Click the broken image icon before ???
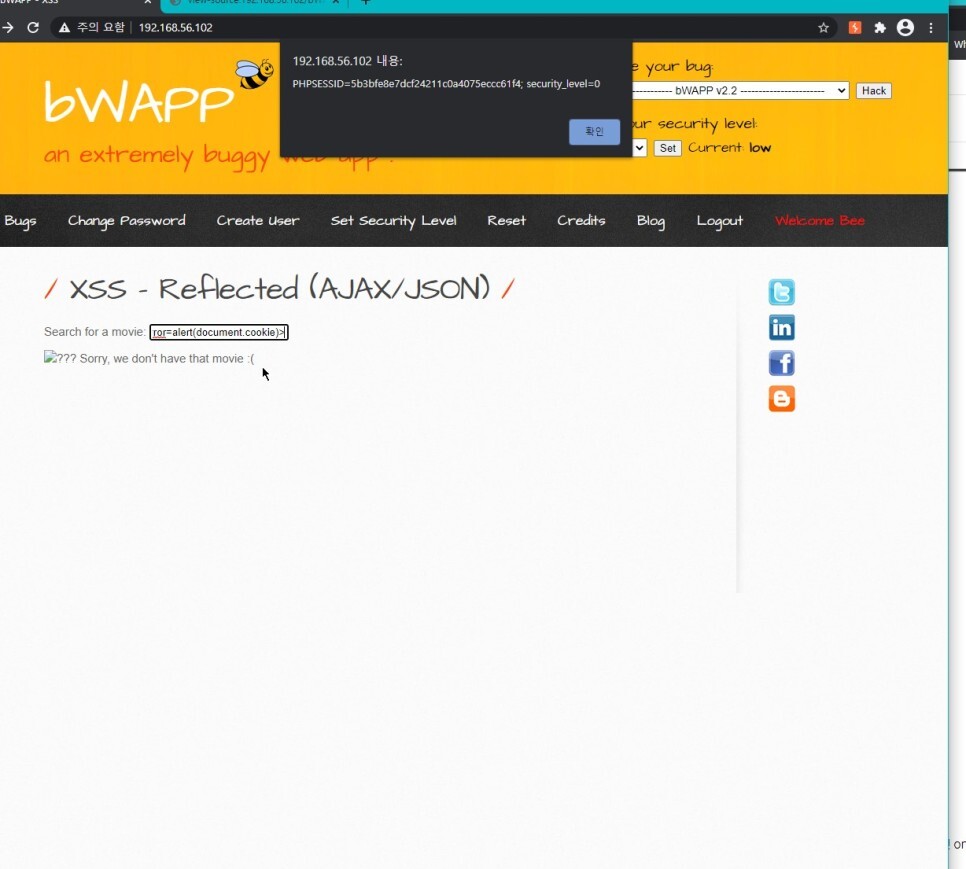The width and height of the screenshot is (966, 869). click(50, 357)
